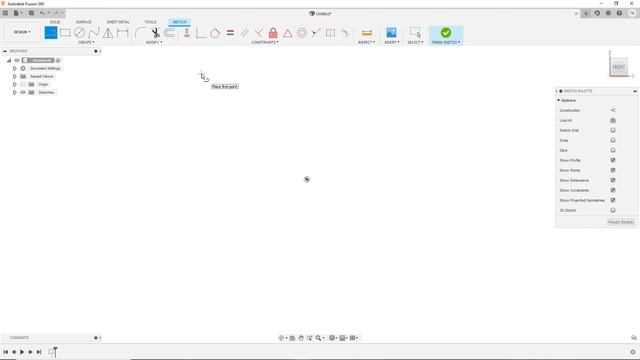Toggle Snap checkbox
Viewport: 640px width, 360px height.
613,140
